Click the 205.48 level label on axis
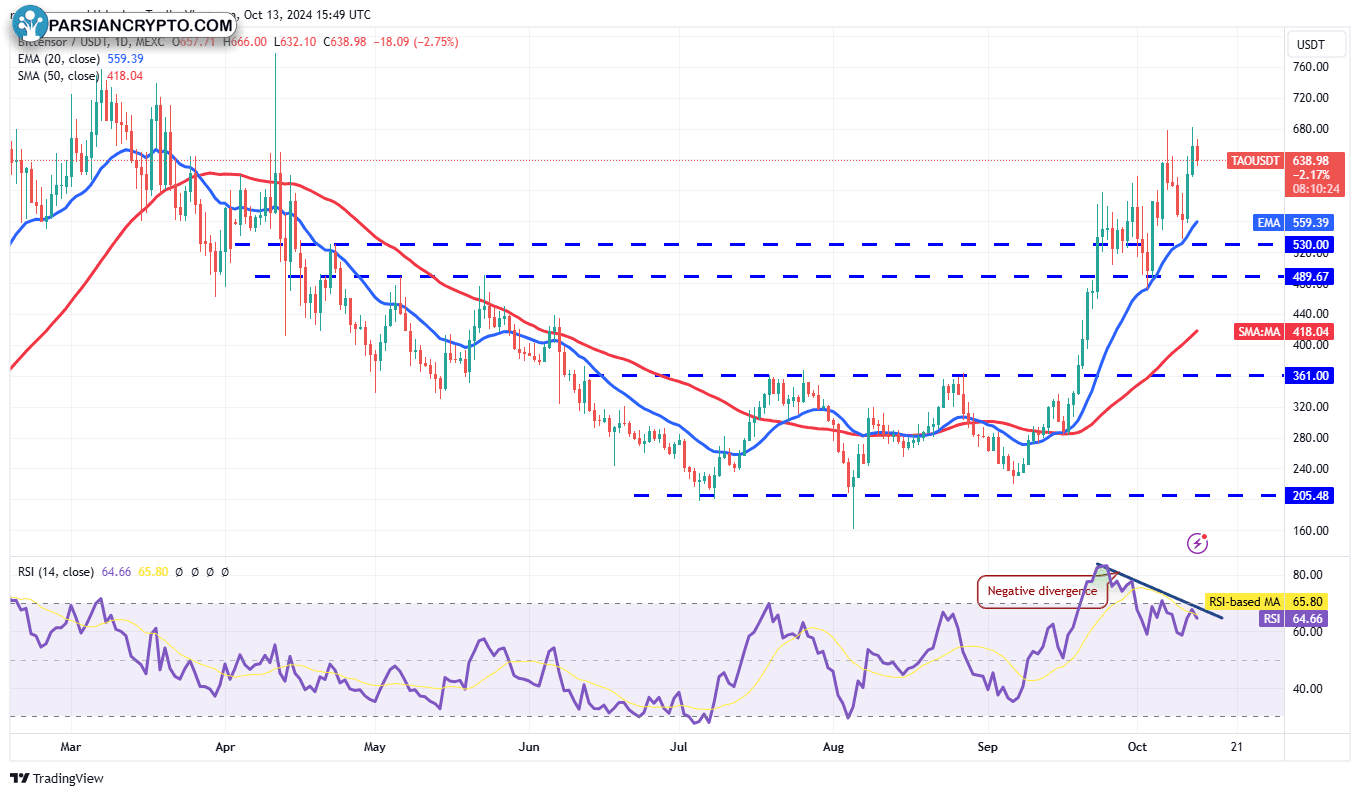Viewport: 1360px width, 796px height. tap(1311, 496)
